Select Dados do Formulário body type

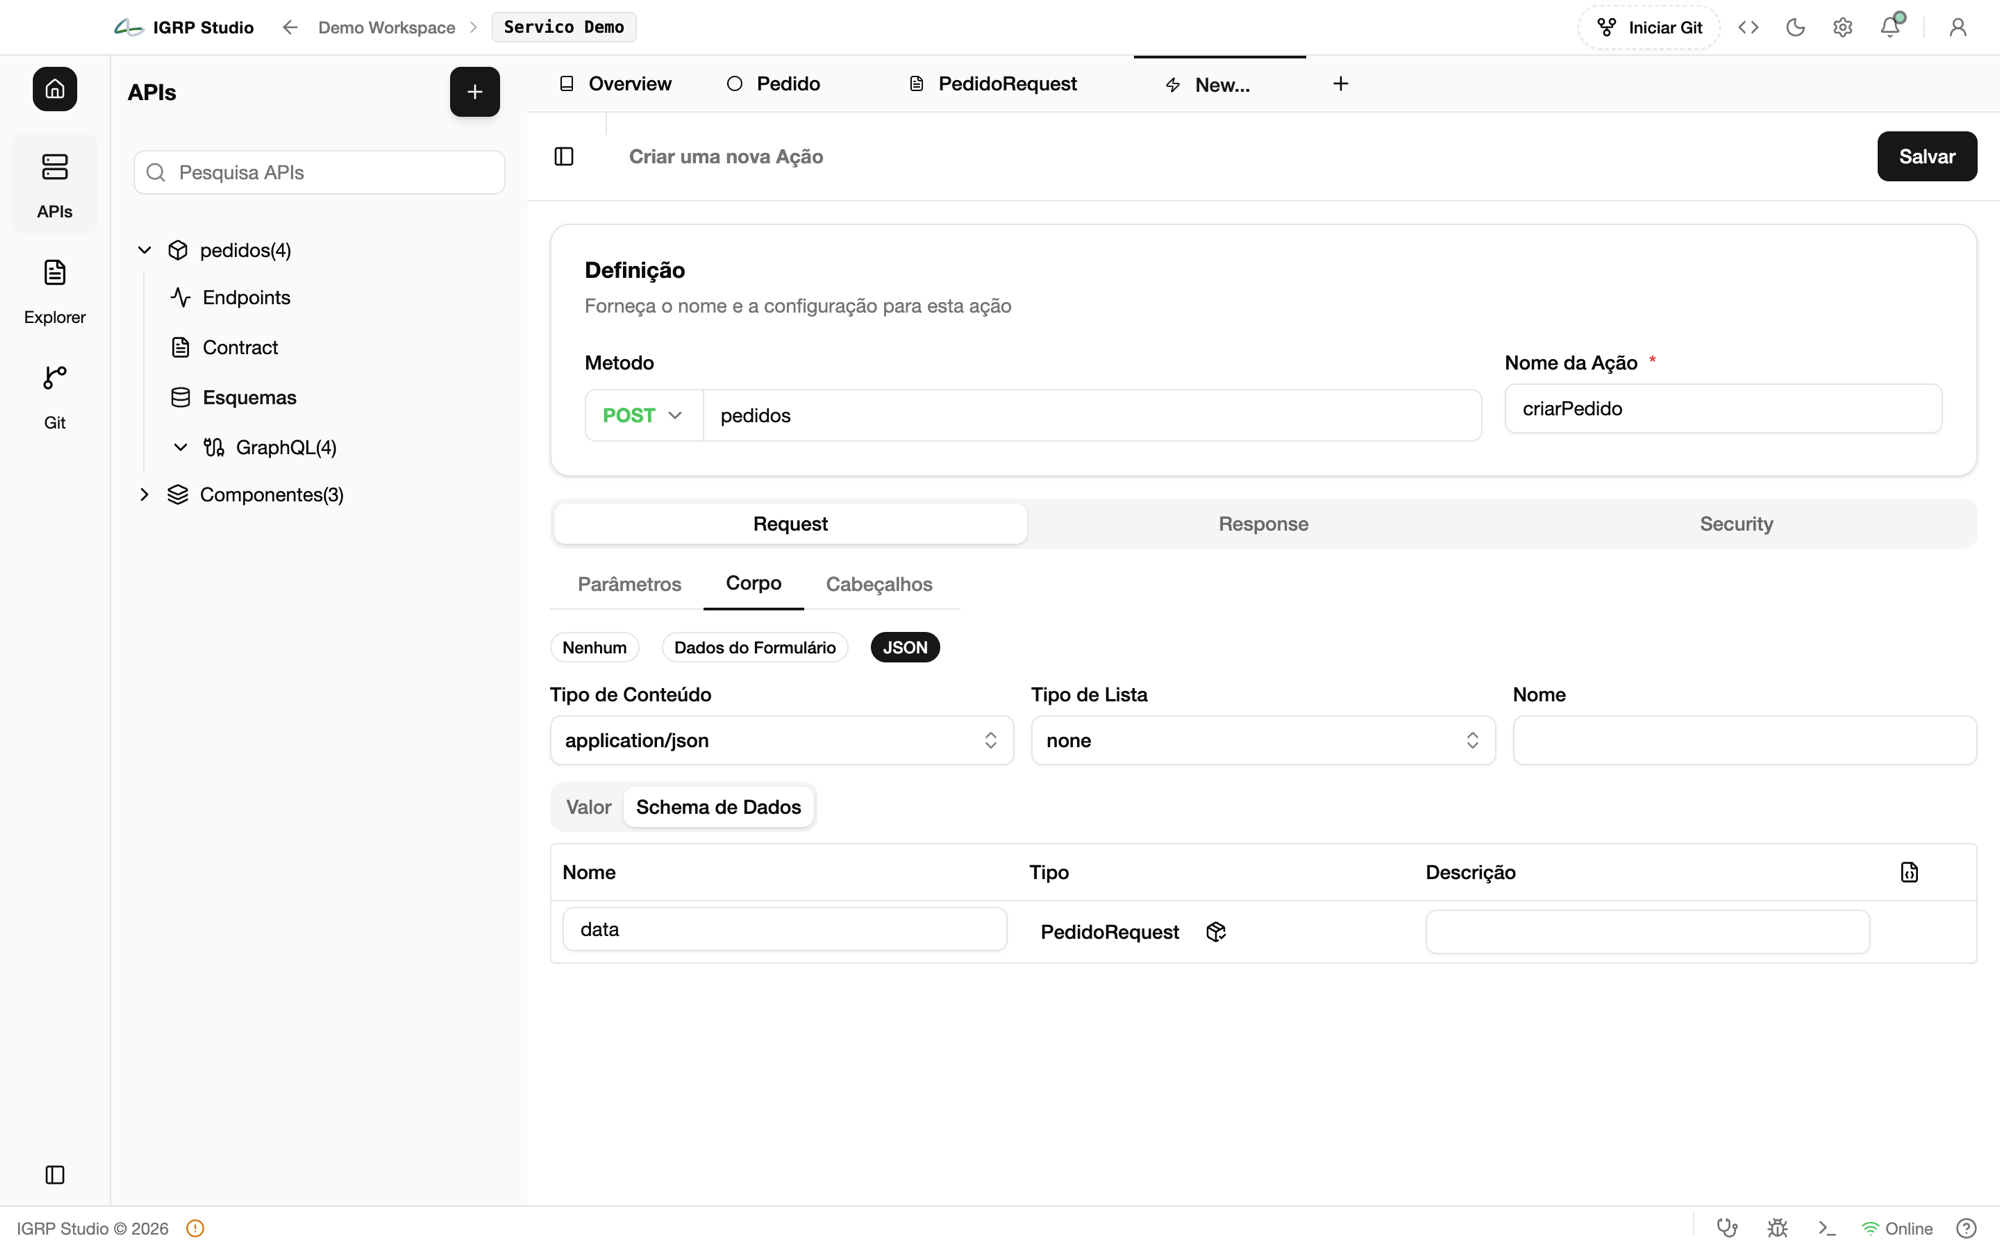click(755, 648)
